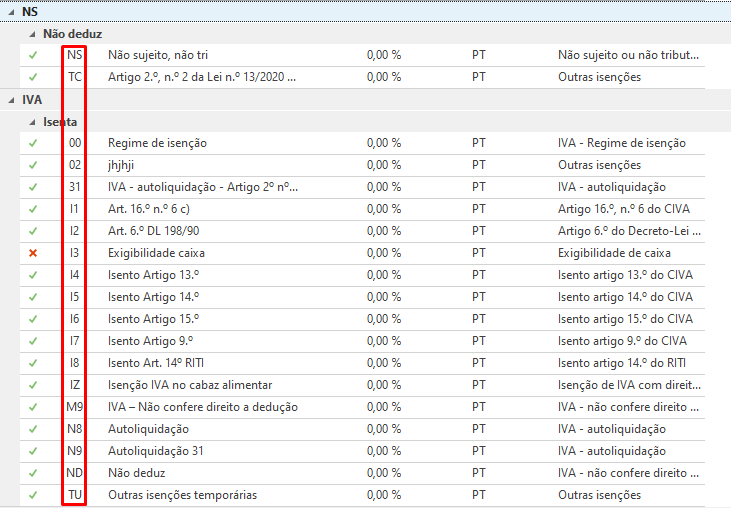Screen dimensions: 731x508
Task: Click the red X icon on row I3
Action: [33, 253]
